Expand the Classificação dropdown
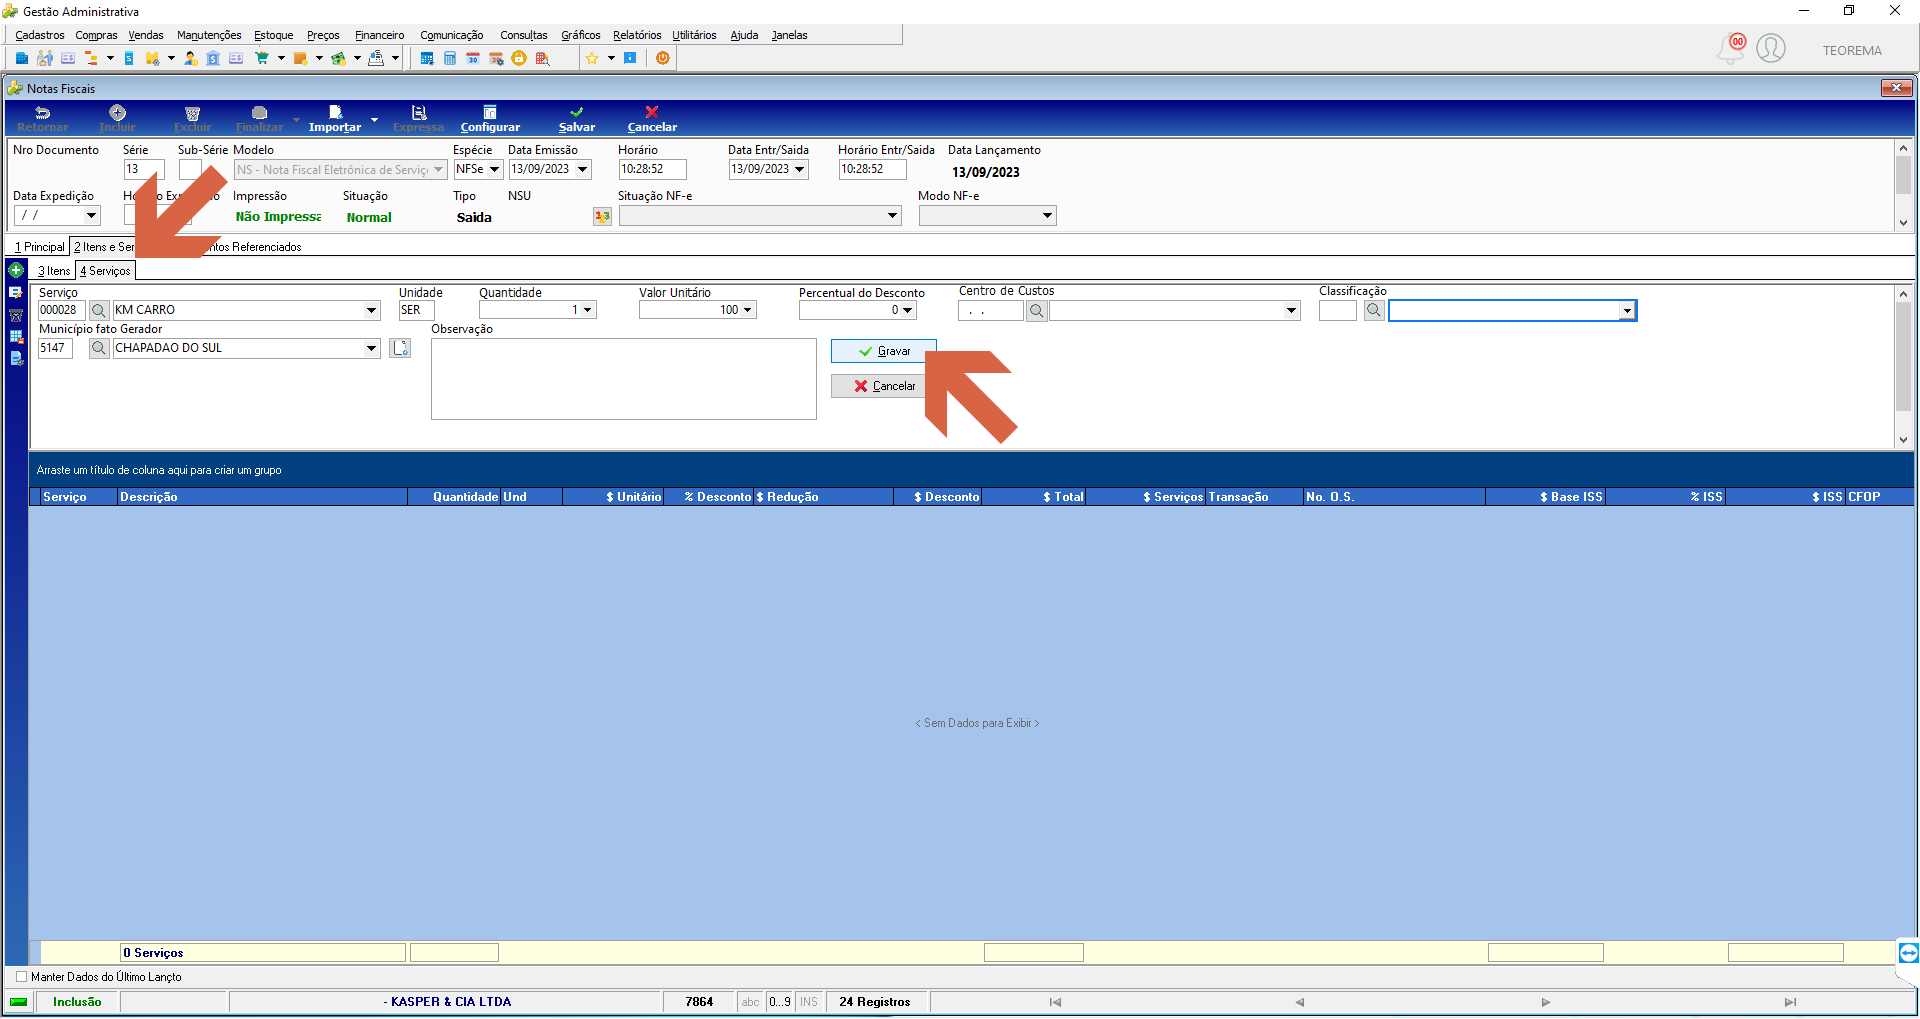Image resolution: width=1920 pixels, height=1019 pixels. 1627,311
